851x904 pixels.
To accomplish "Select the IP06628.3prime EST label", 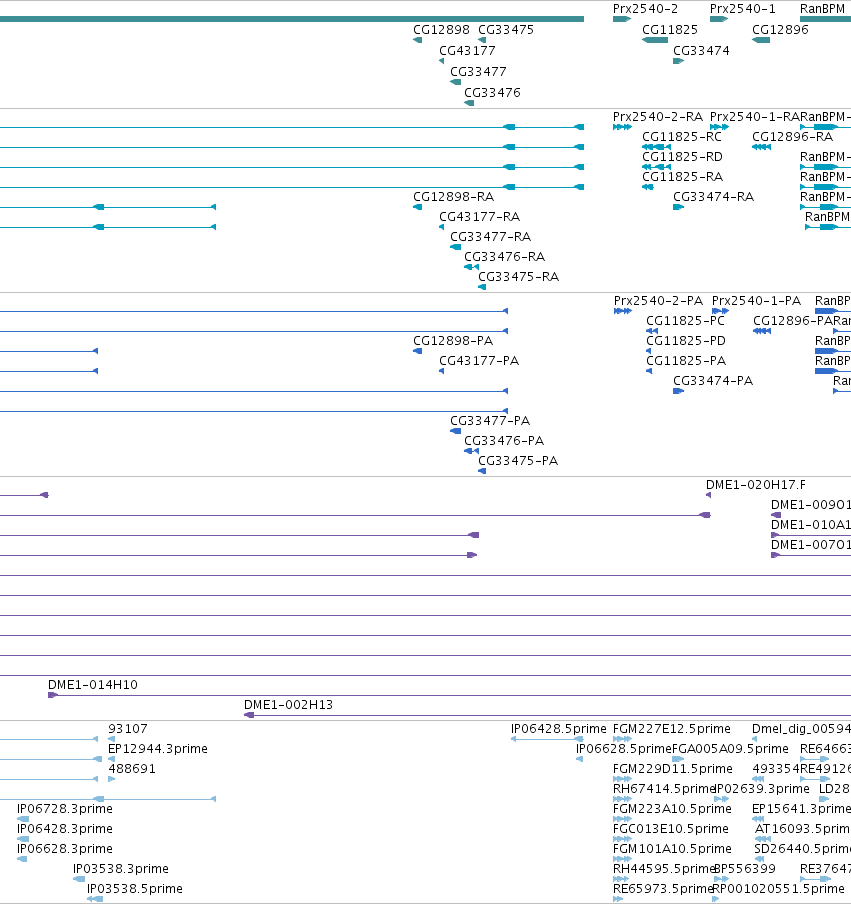I will [65, 849].
